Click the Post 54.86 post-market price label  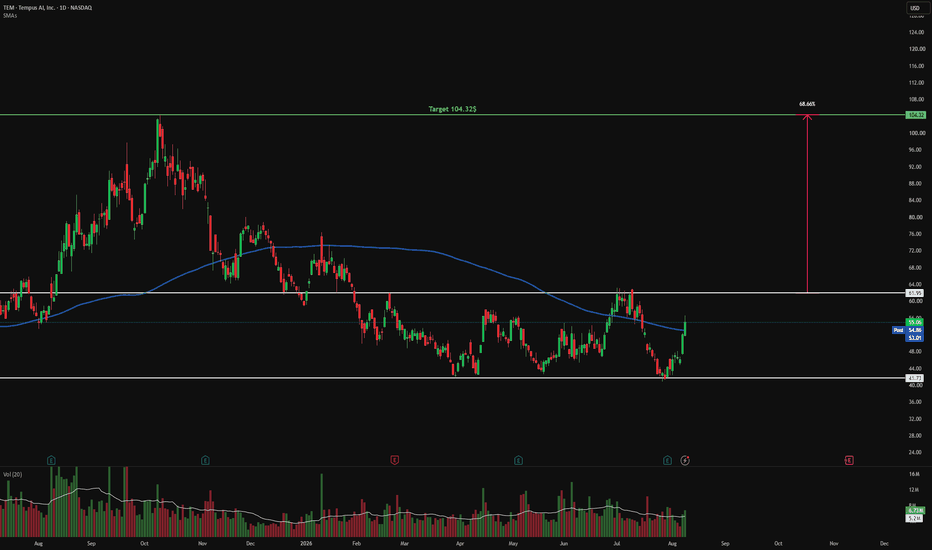[x=908, y=330]
